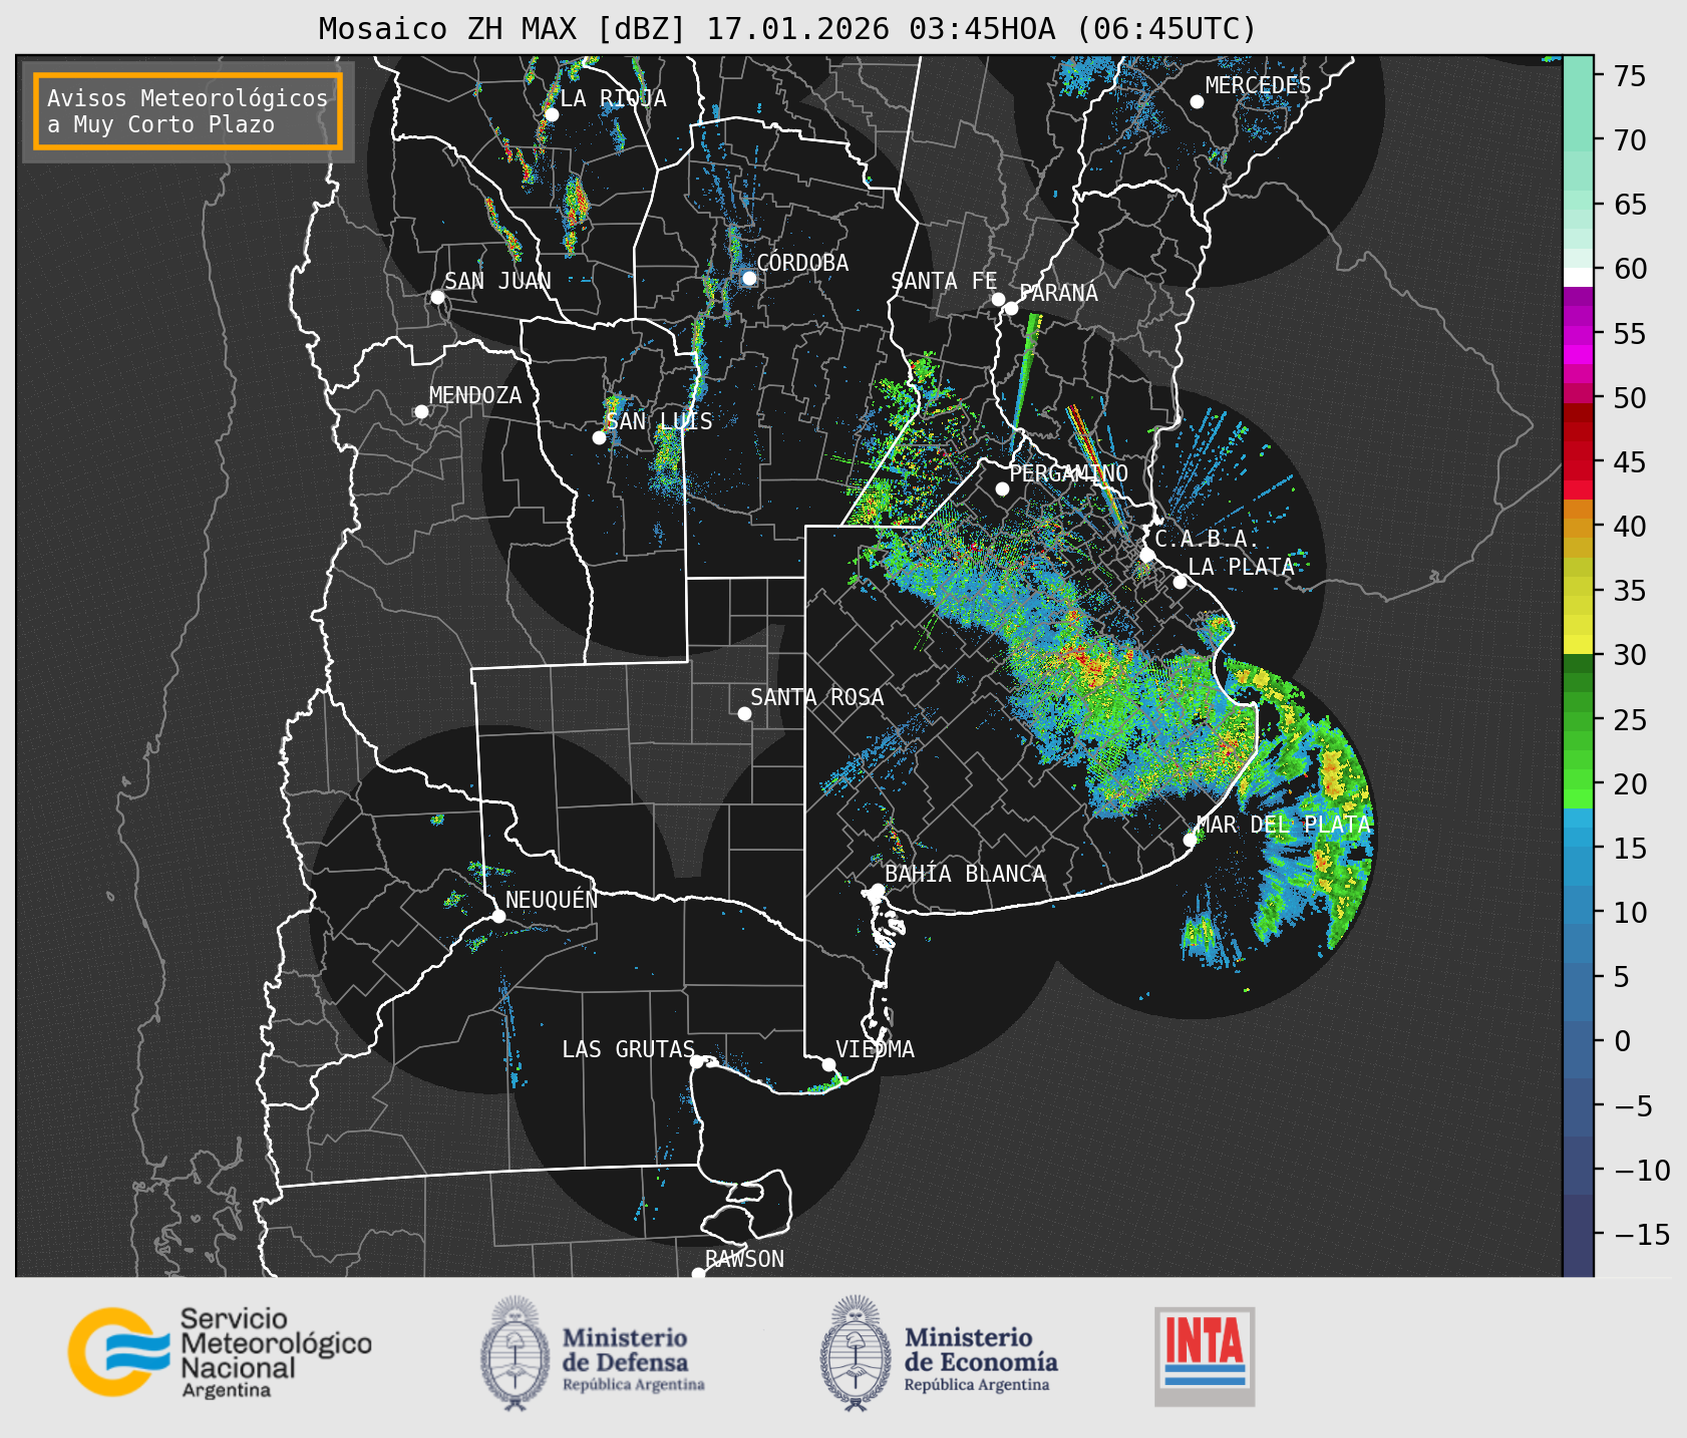
Task: Click the BAHÍA BLANCA label text
Action: click(x=965, y=874)
